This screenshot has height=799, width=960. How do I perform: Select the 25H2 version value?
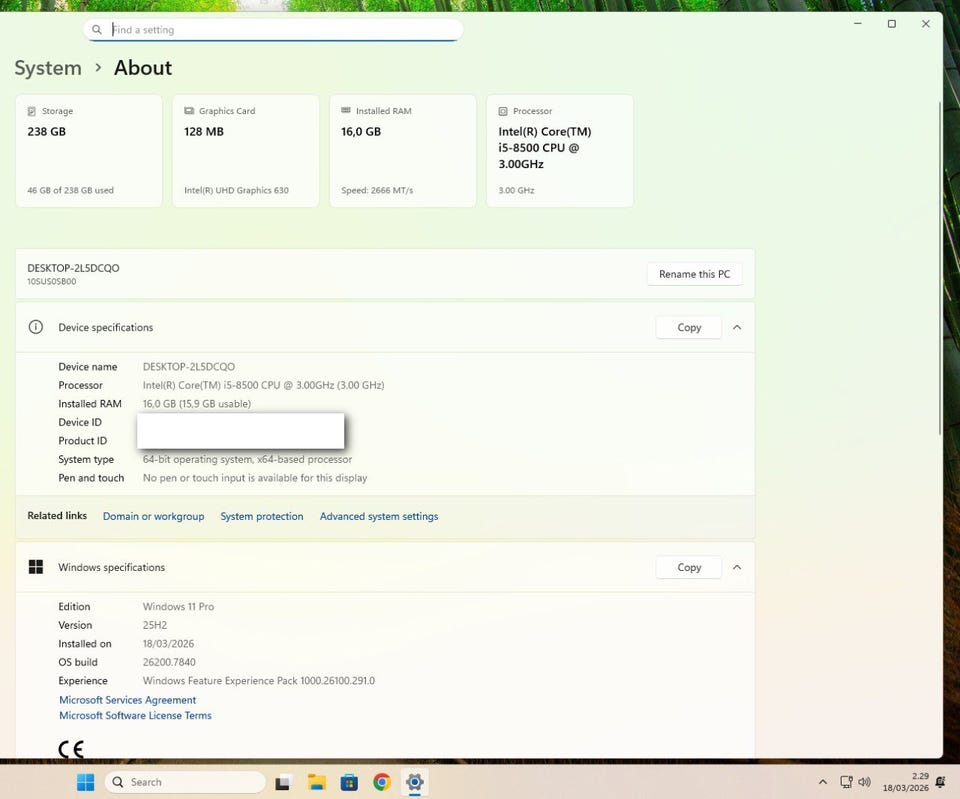[155, 625]
